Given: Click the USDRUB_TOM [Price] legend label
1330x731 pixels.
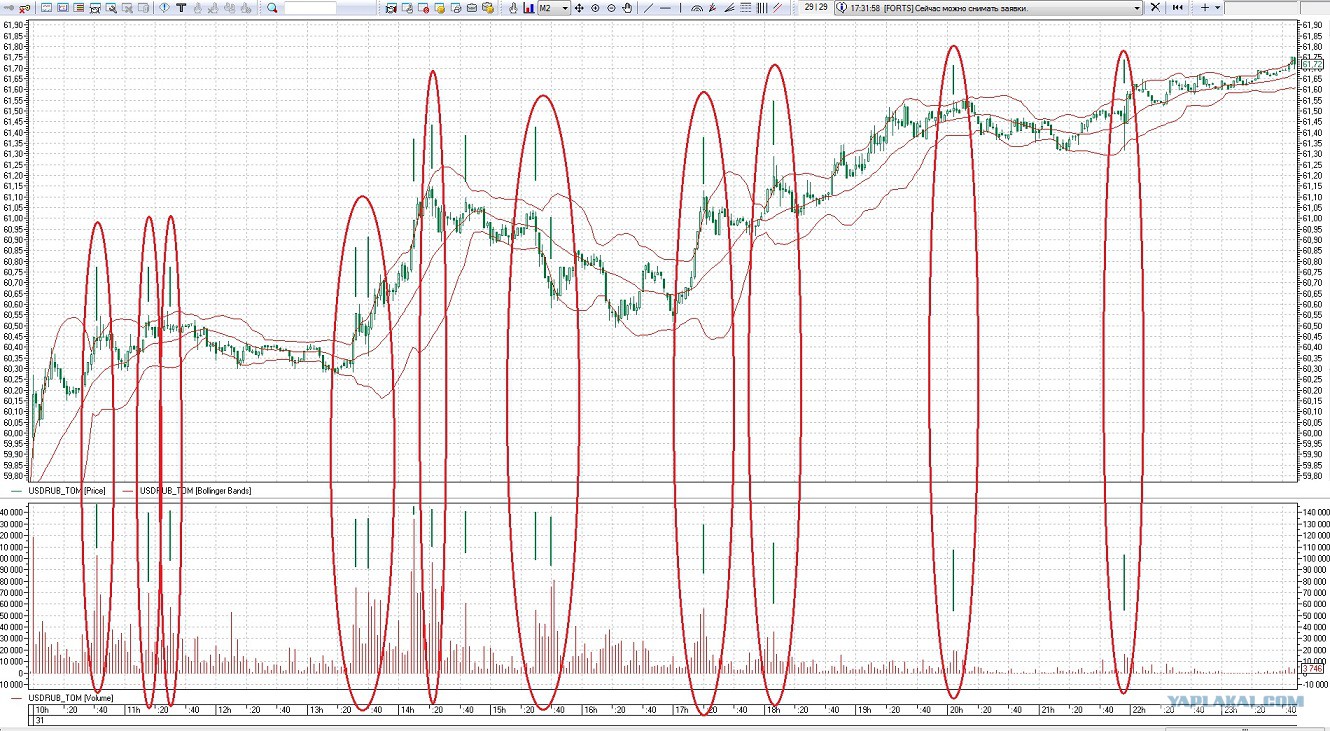Looking at the screenshot, I should (68, 491).
